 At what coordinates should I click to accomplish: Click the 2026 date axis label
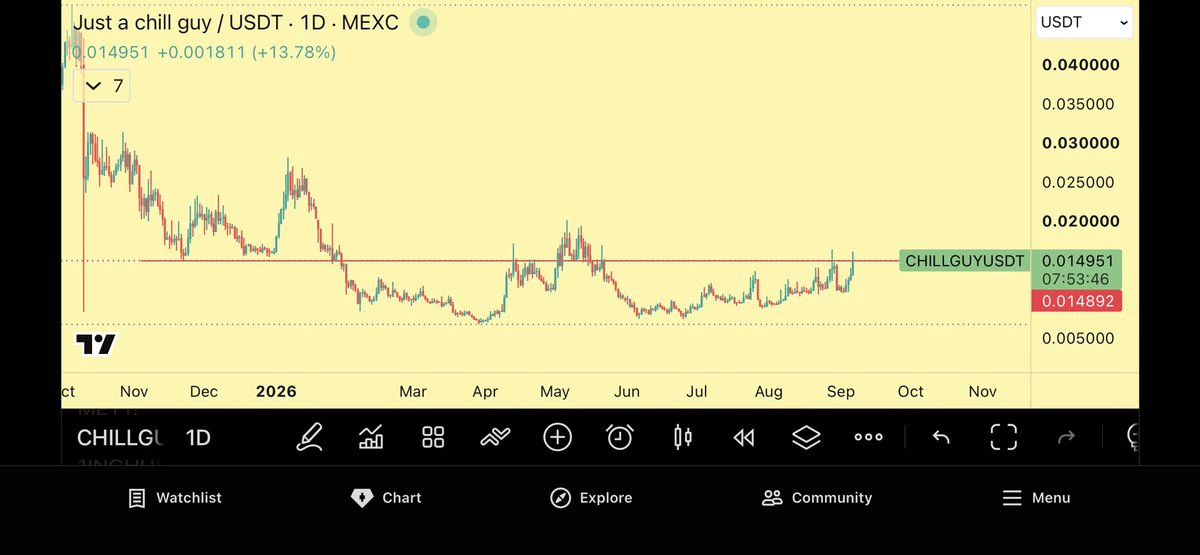276,392
